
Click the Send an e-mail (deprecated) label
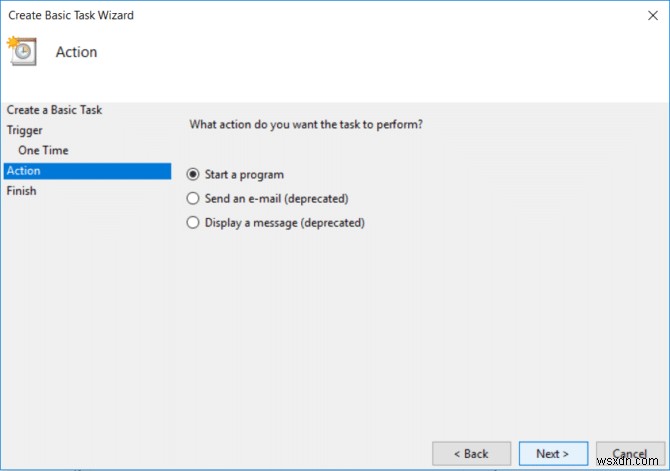tap(276, 199)
